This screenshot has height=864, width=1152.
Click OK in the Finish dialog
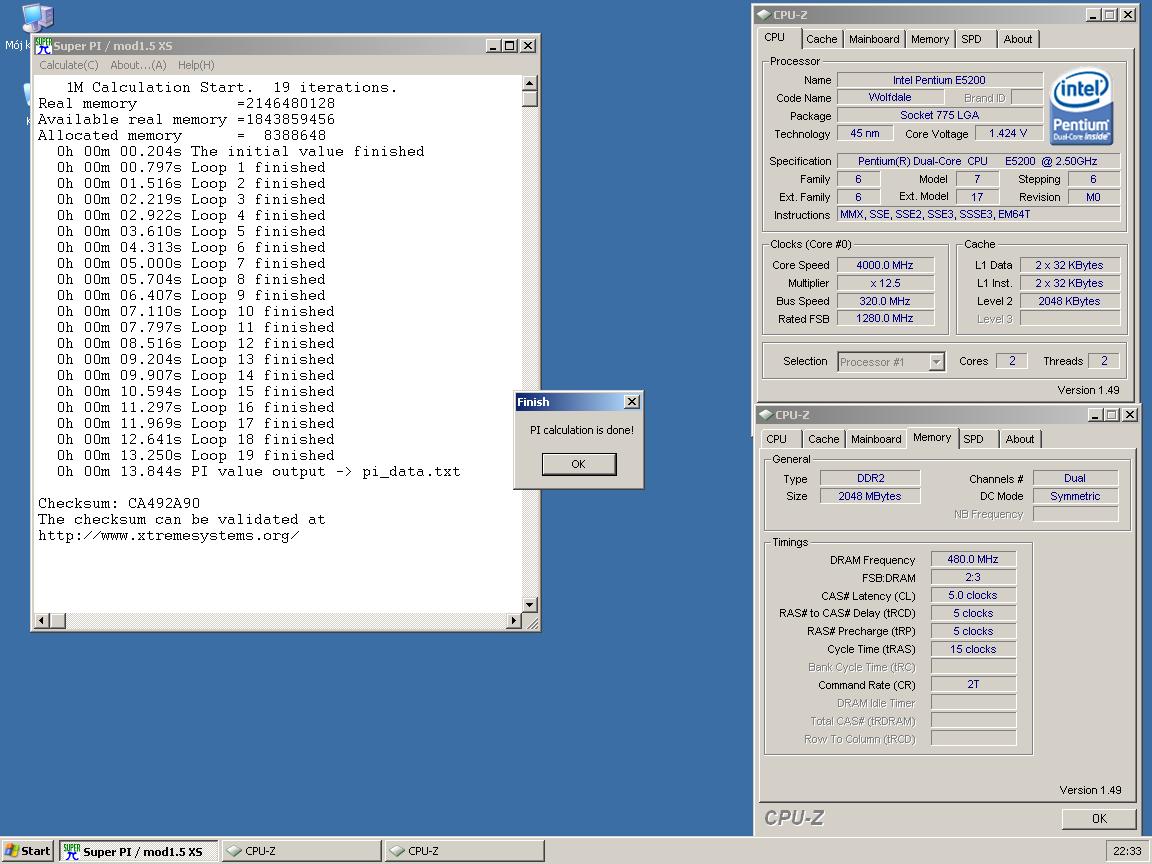578,464
